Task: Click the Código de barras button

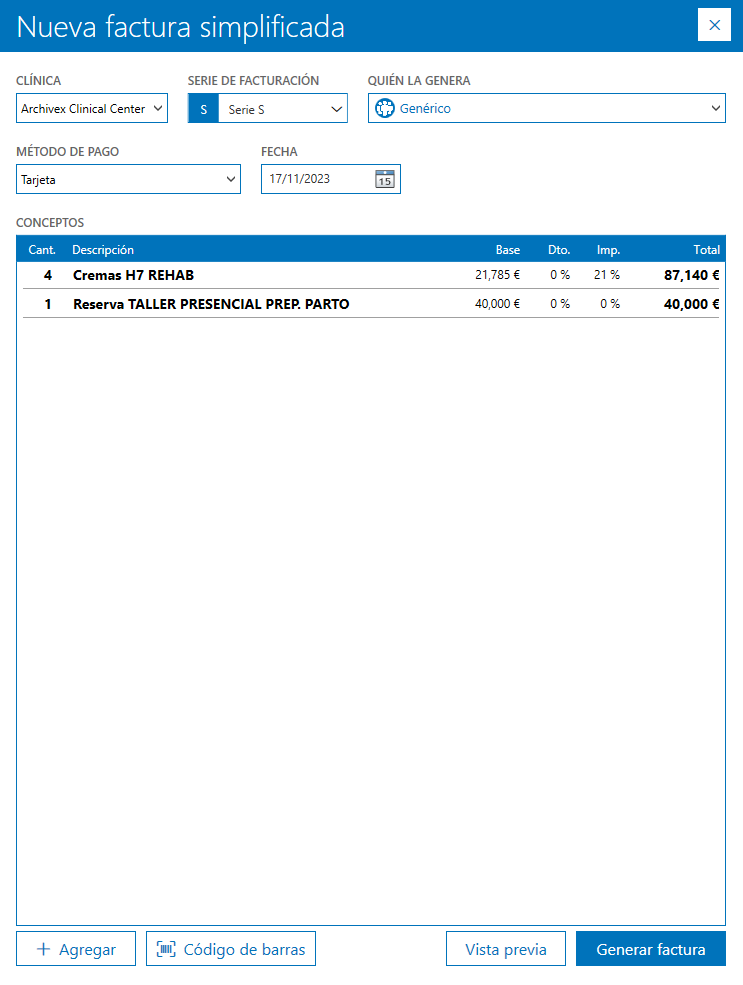Action: pyautogui.click(x=231, y=949)
